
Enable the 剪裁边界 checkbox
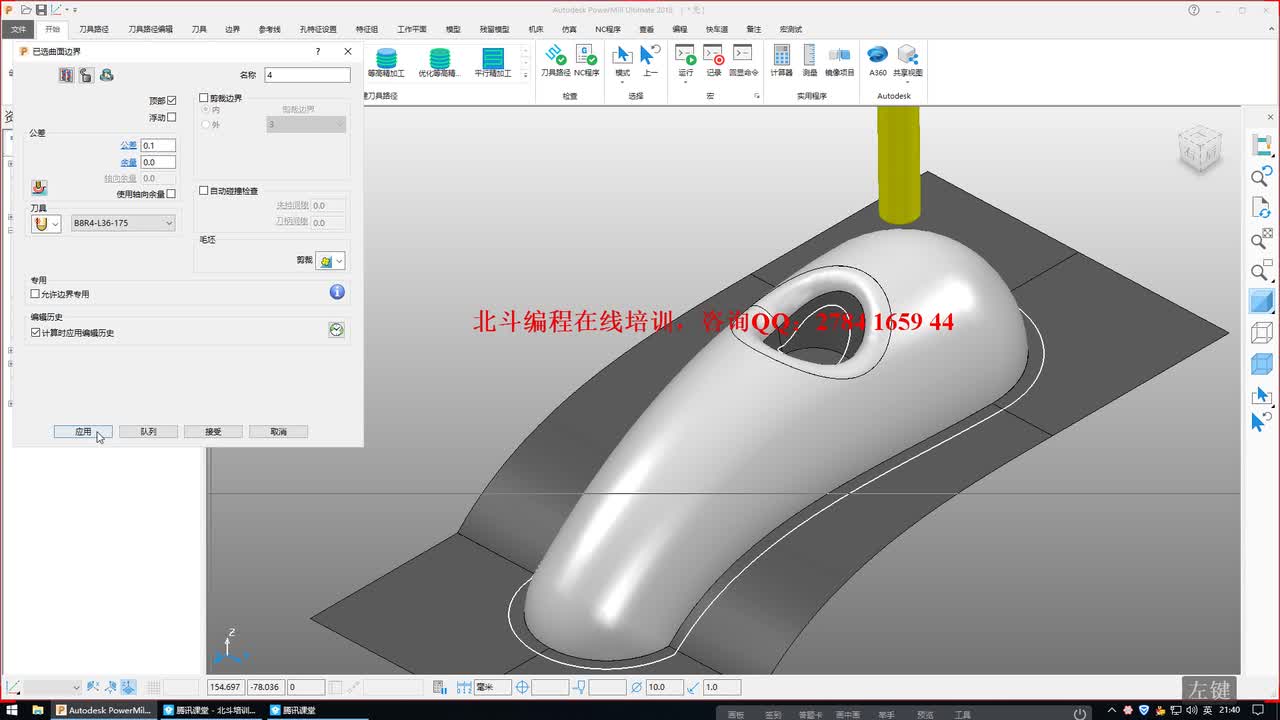coord(204,98)
